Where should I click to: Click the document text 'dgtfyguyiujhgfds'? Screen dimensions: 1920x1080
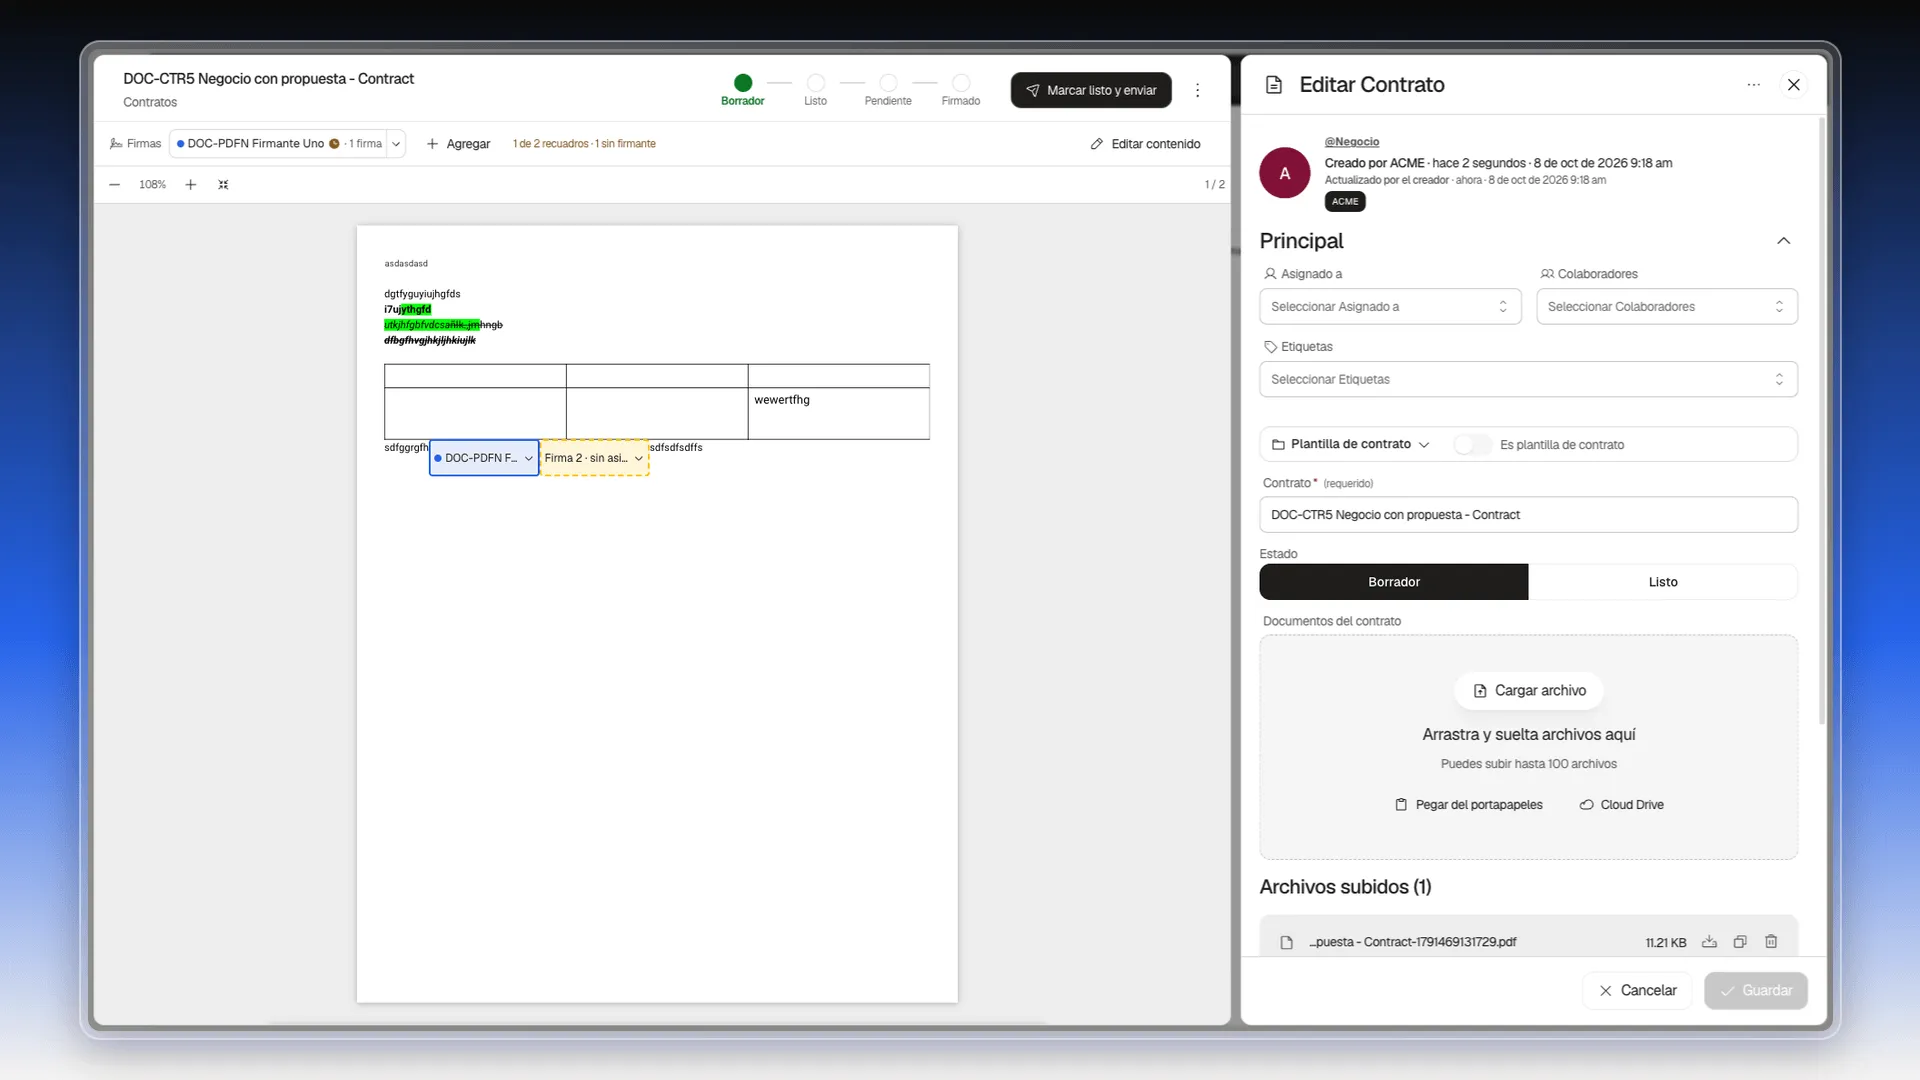(422, 294)
